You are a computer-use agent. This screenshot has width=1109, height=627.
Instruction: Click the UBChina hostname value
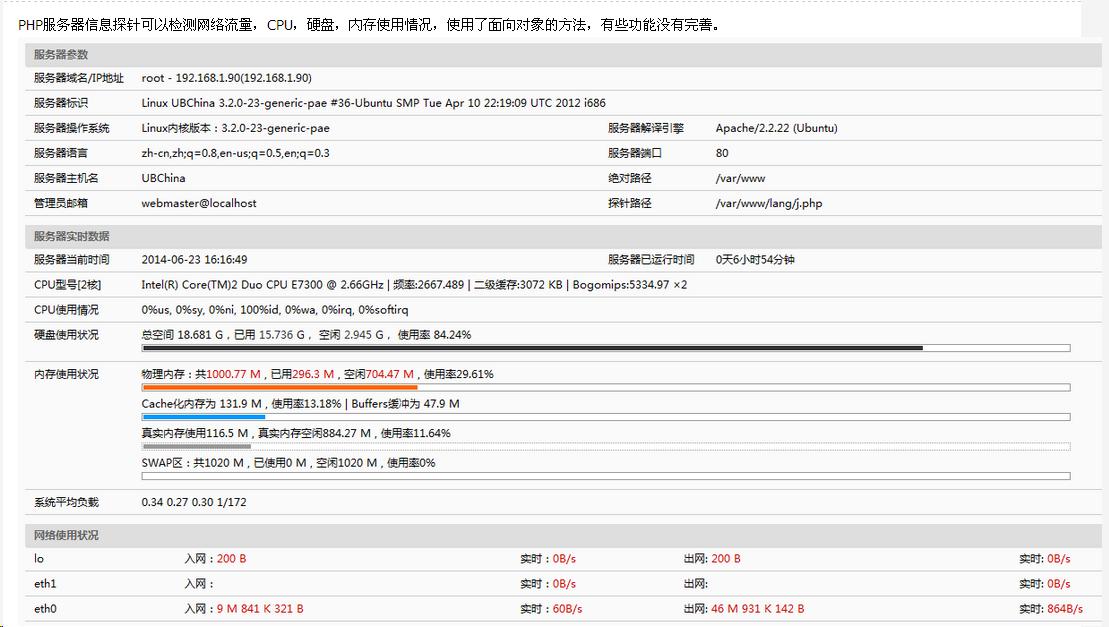pyautogui.click(x=163, y=178)
